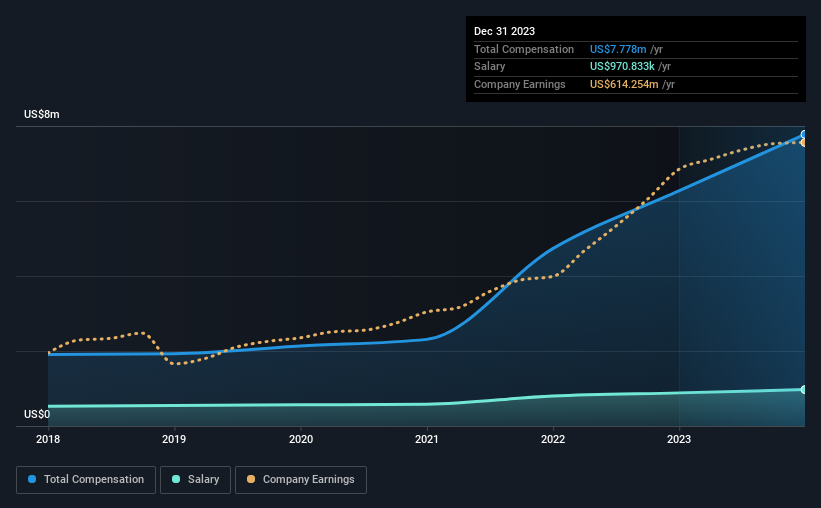Click the 2023 x-axis label

pyautogui.click(x=679, y=439)
